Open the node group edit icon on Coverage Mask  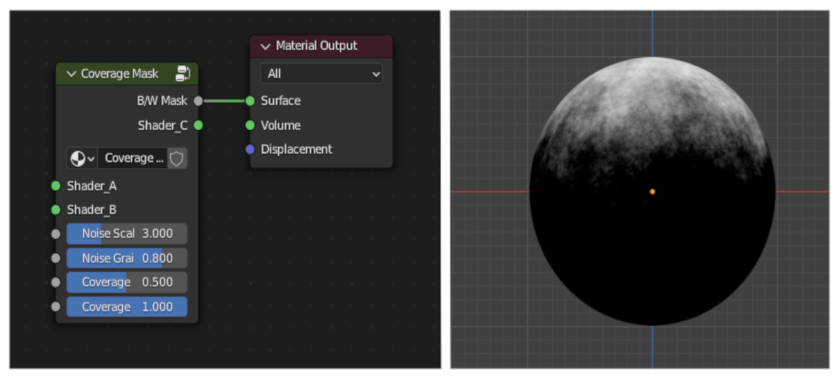point(182,74)
